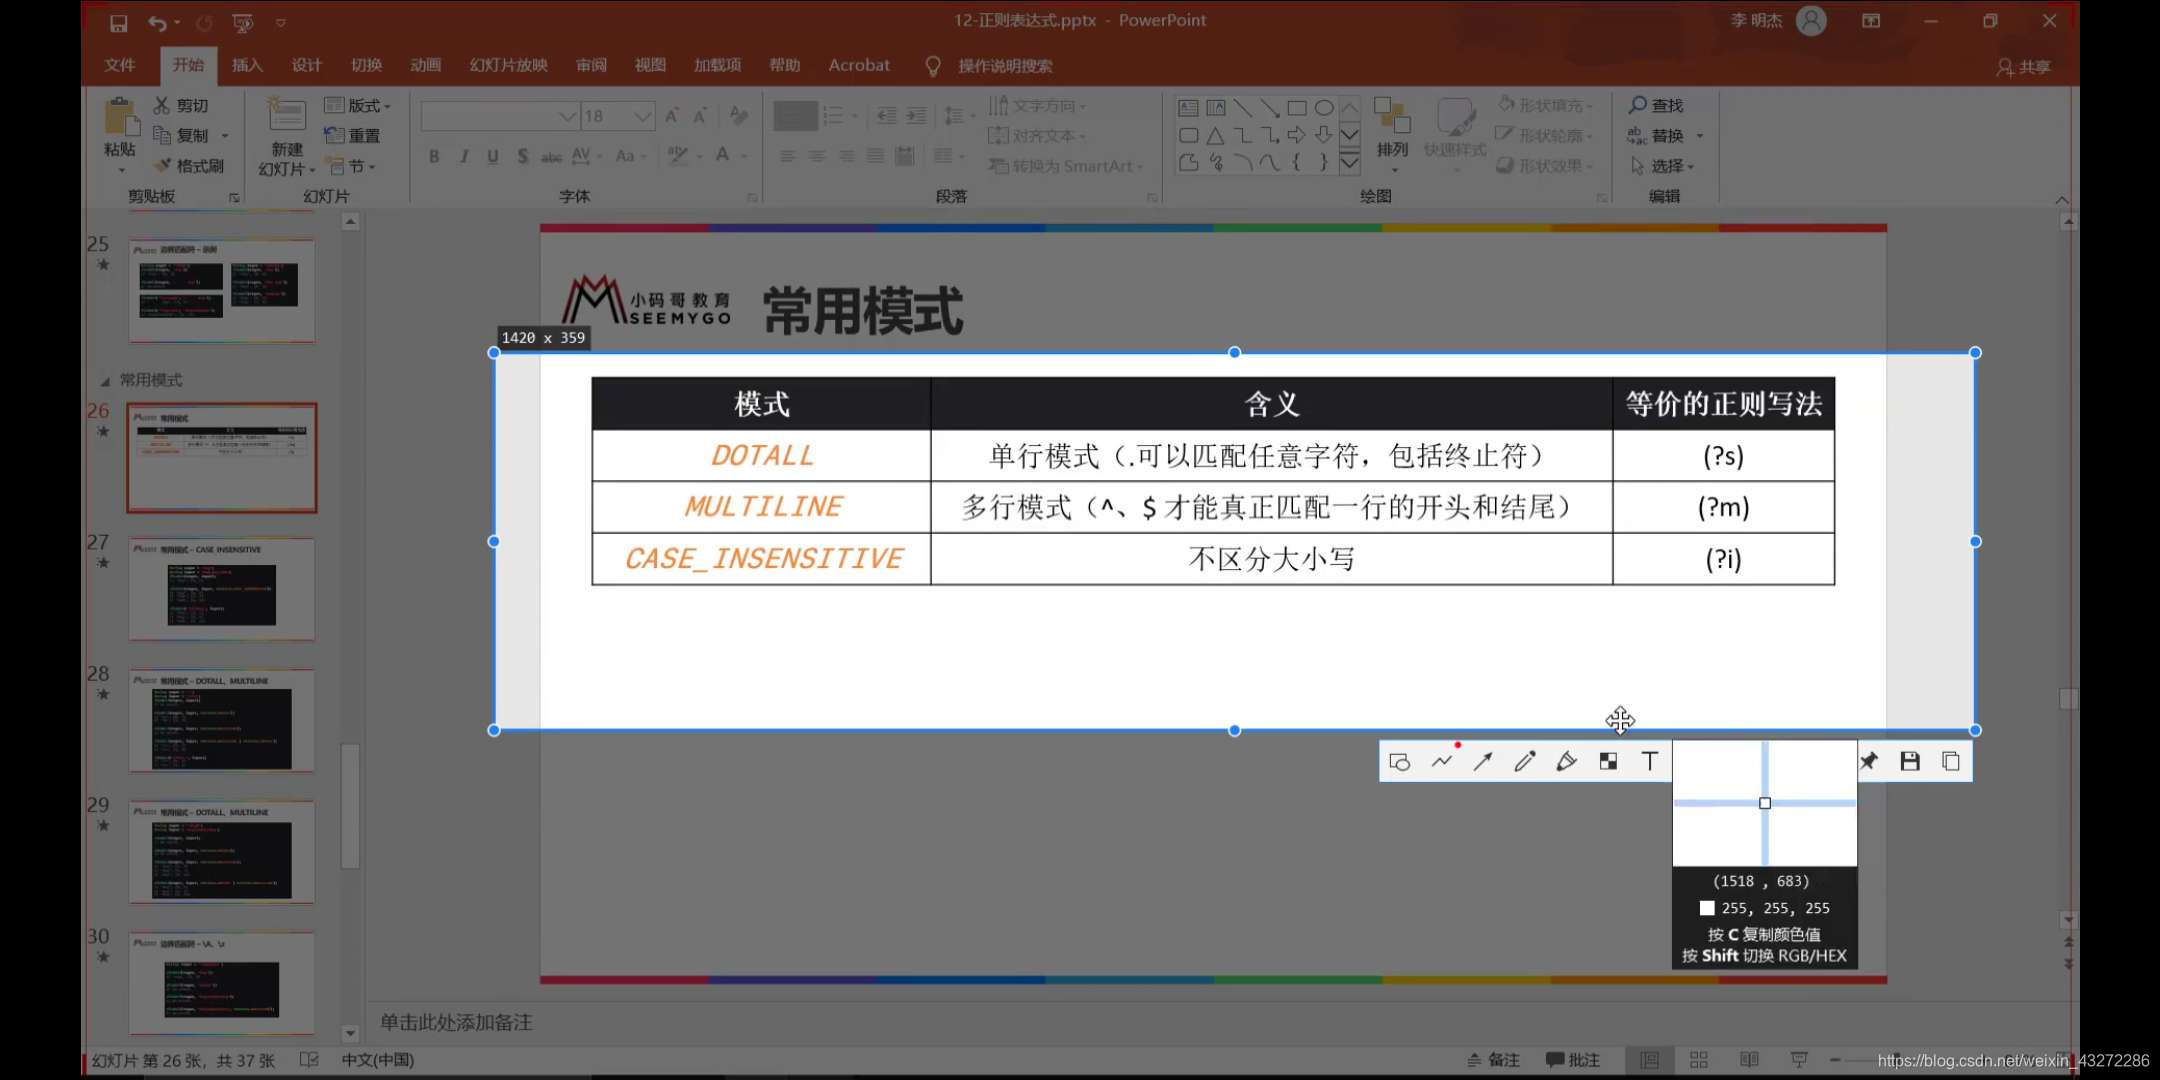The image size is (2160, 1080).
Task: Switch to Normal view in status bar
Action: coord(1649,1060)
